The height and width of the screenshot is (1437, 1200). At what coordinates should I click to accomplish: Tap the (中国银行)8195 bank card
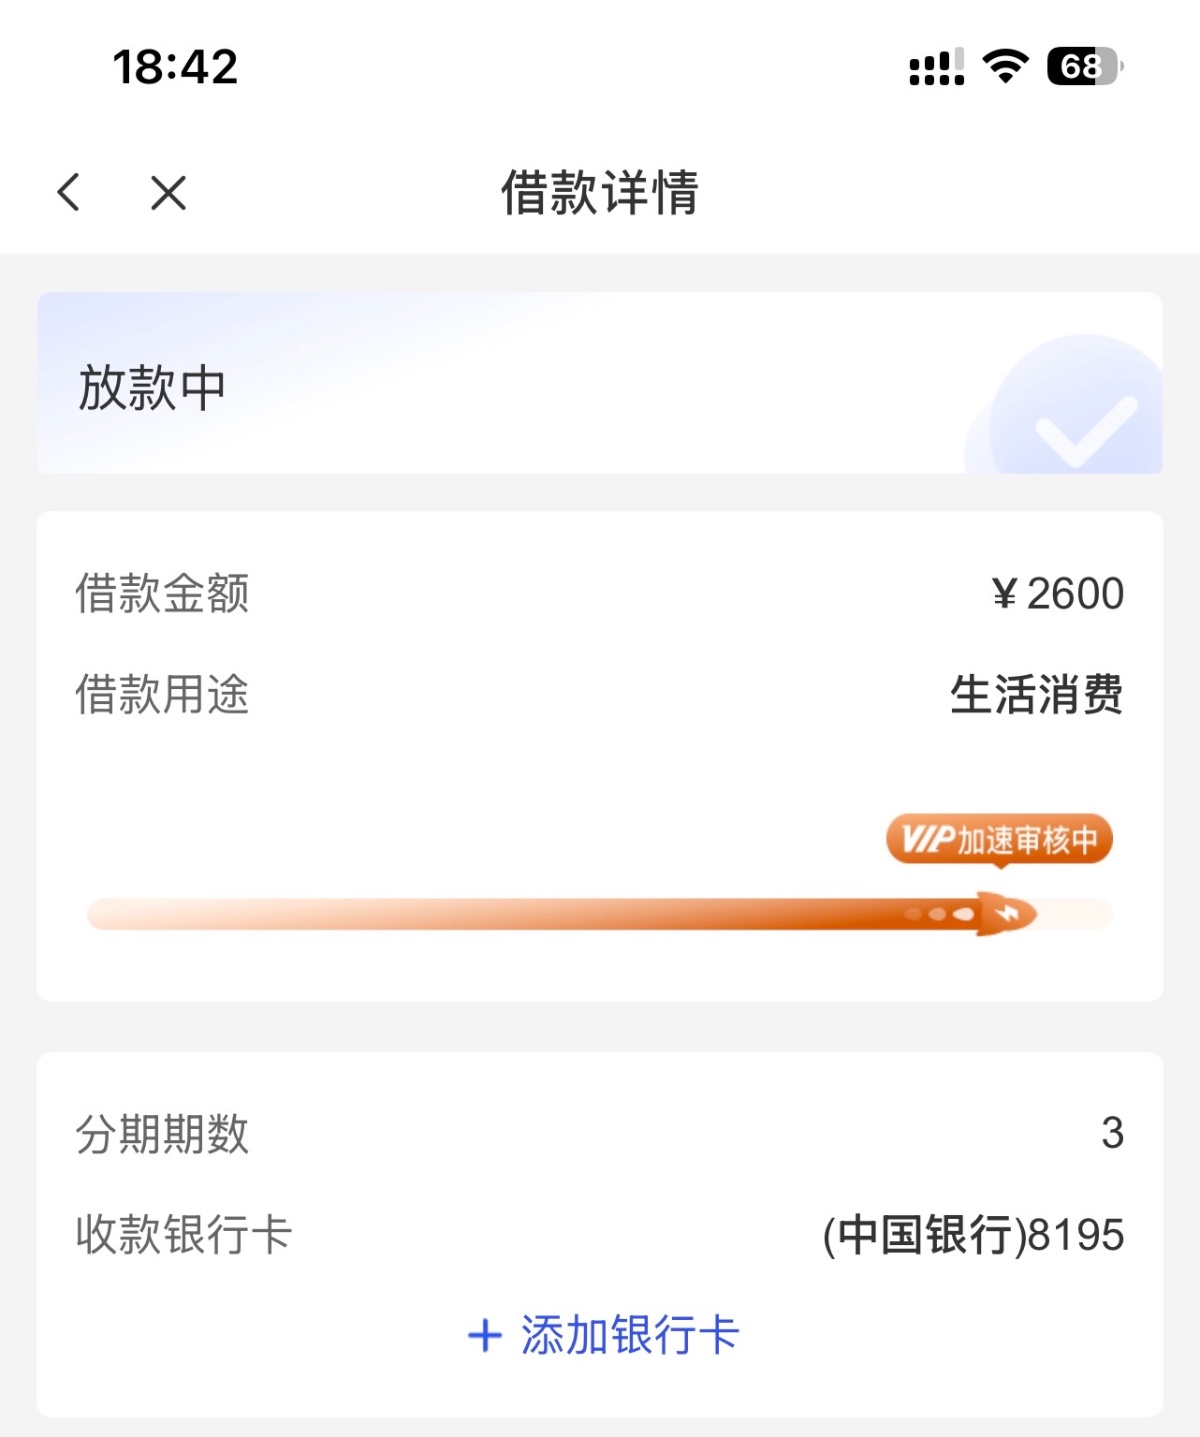pyautogui.click(x=973, y=1235)
